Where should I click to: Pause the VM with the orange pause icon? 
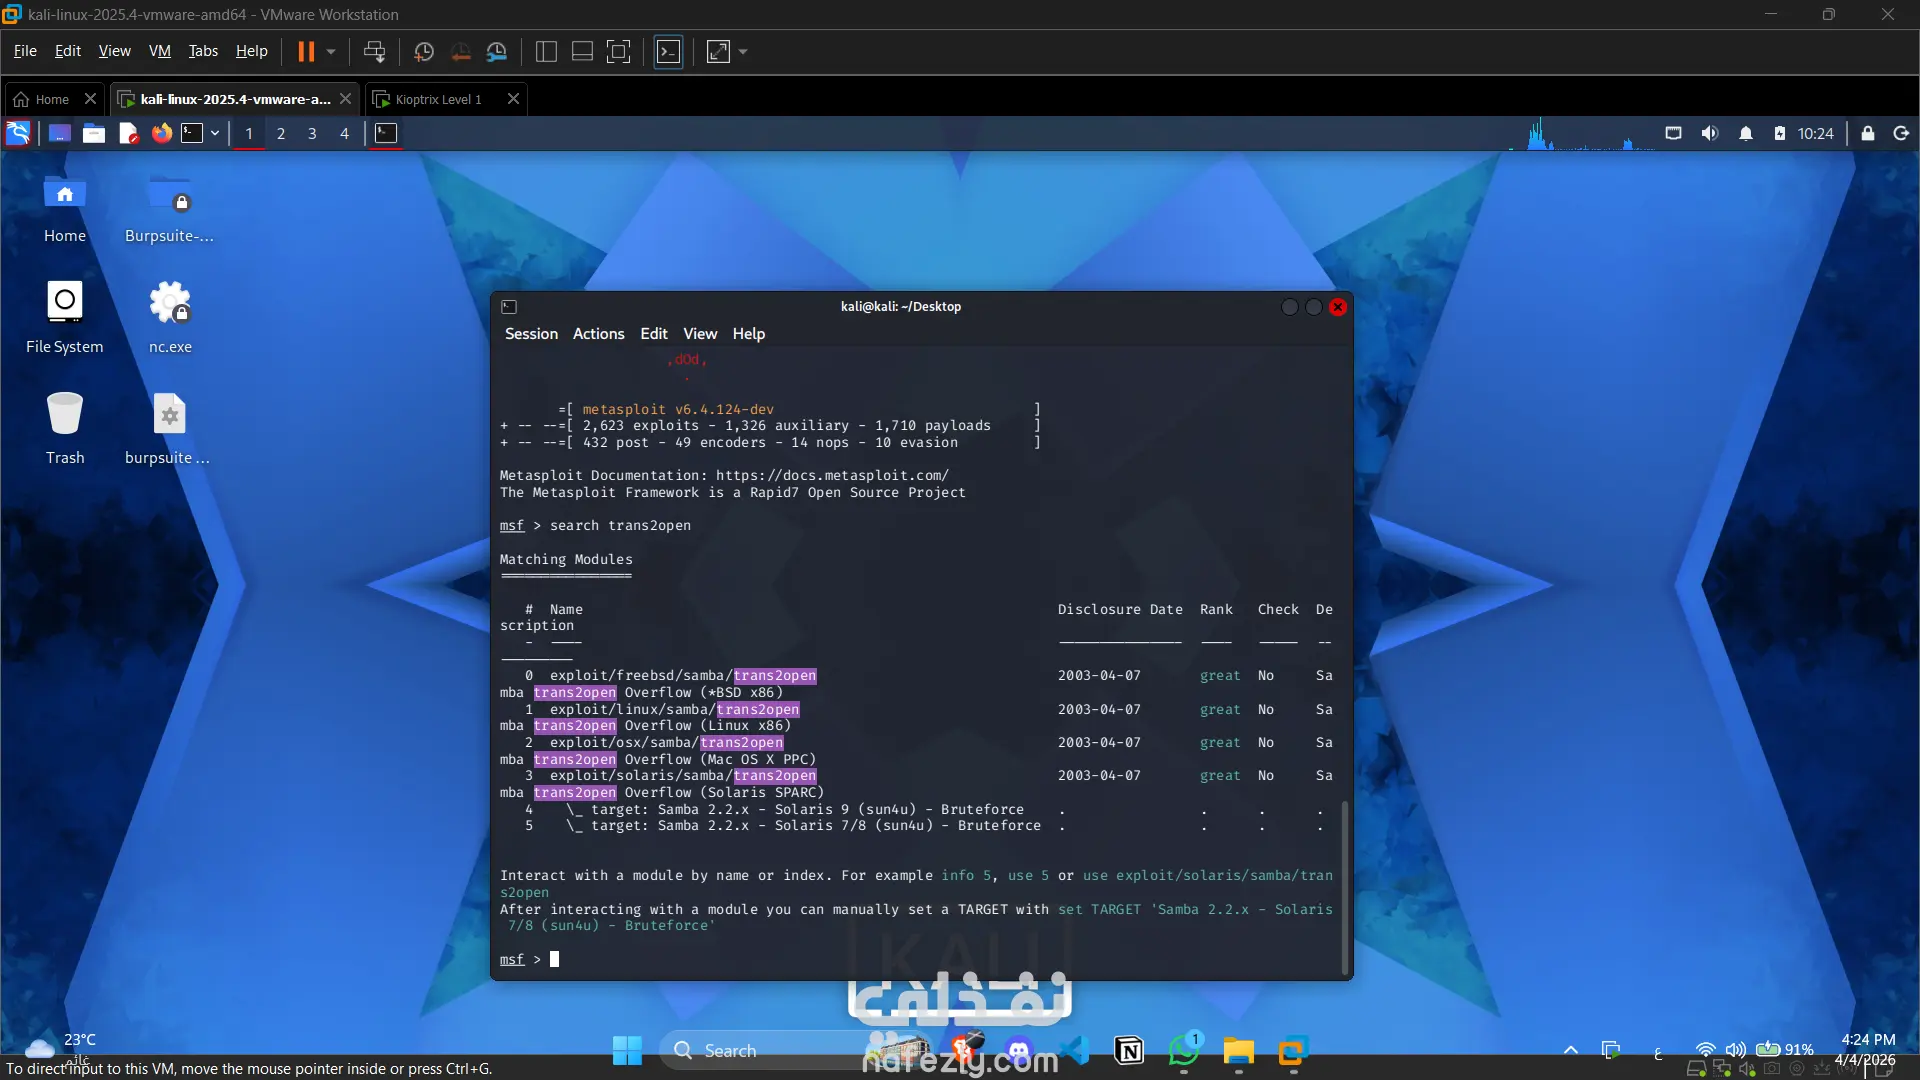click(x=306, y=52)
